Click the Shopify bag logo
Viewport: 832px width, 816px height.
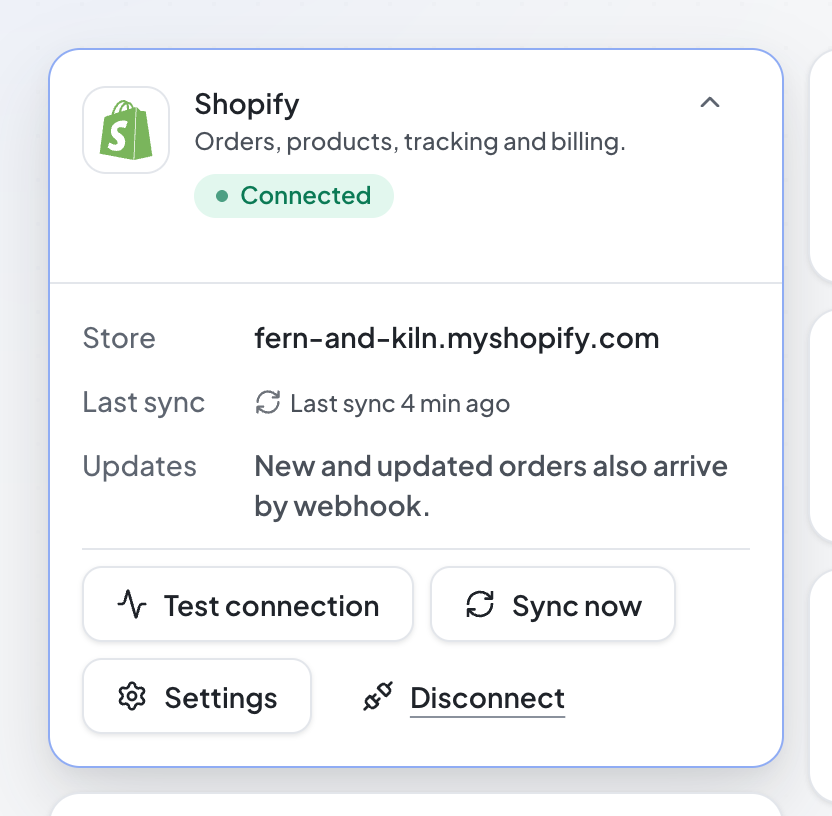(126, 130)
